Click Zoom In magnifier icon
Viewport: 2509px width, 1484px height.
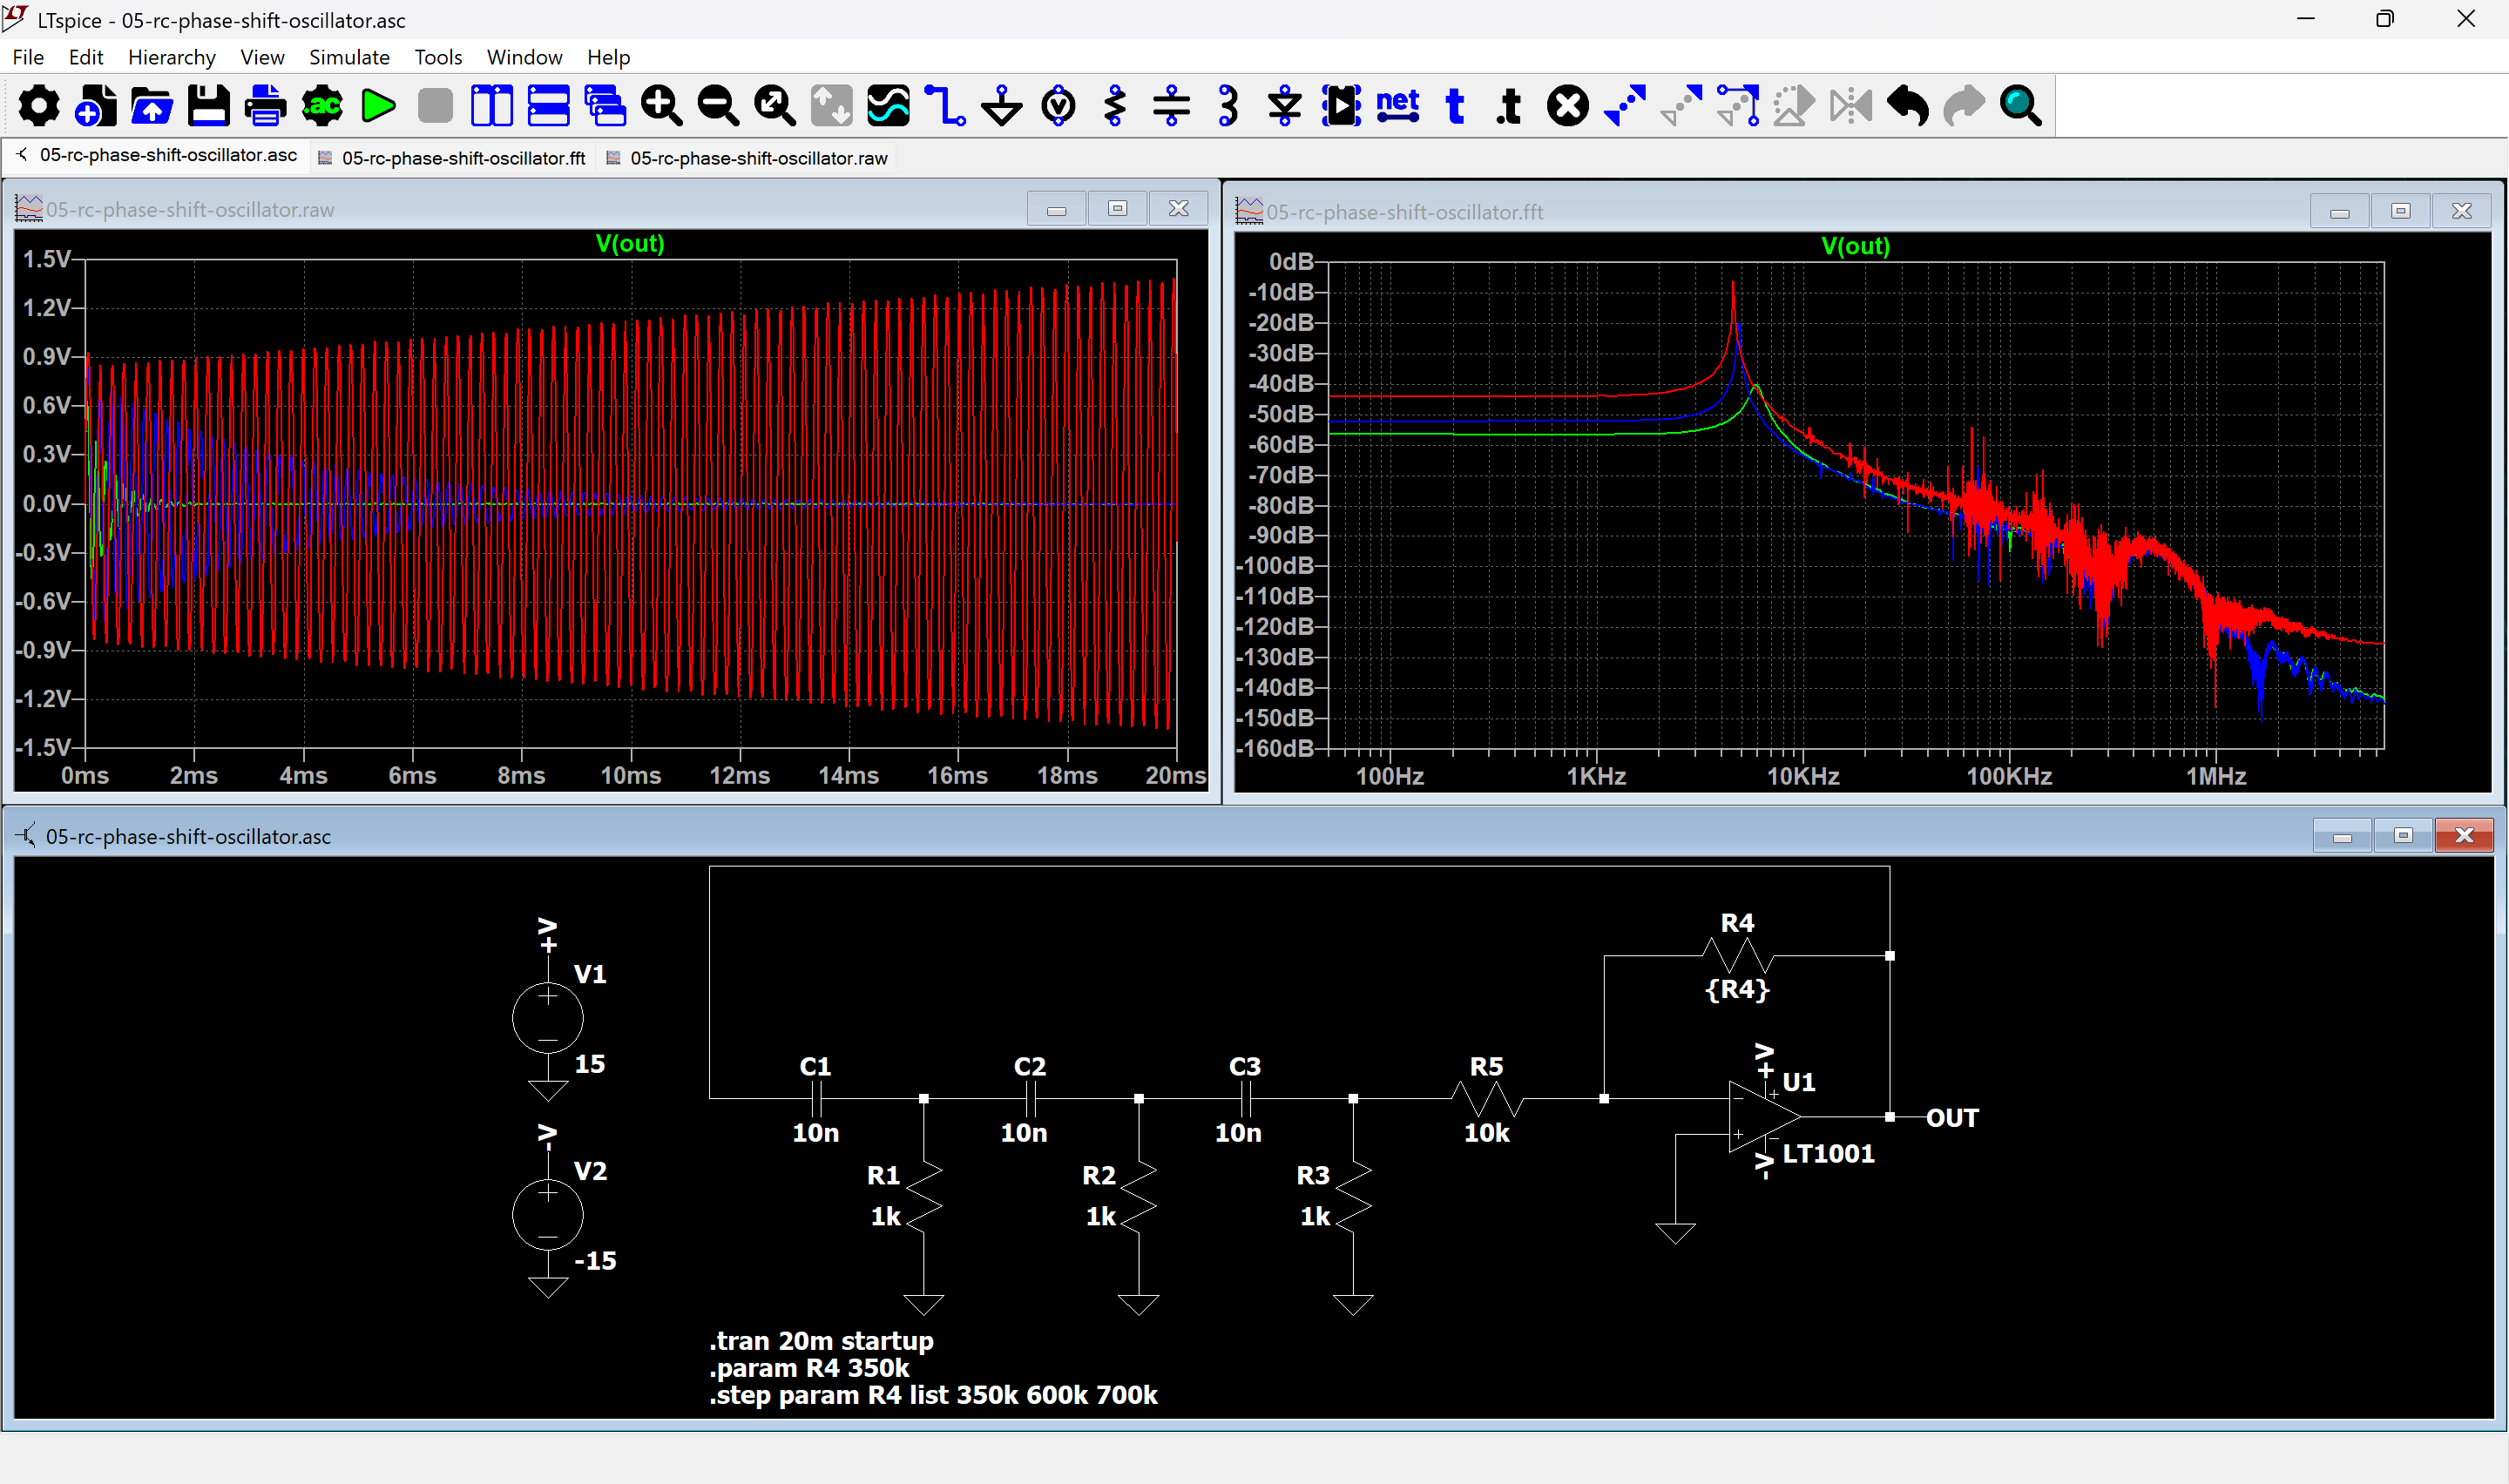[661, 106]
